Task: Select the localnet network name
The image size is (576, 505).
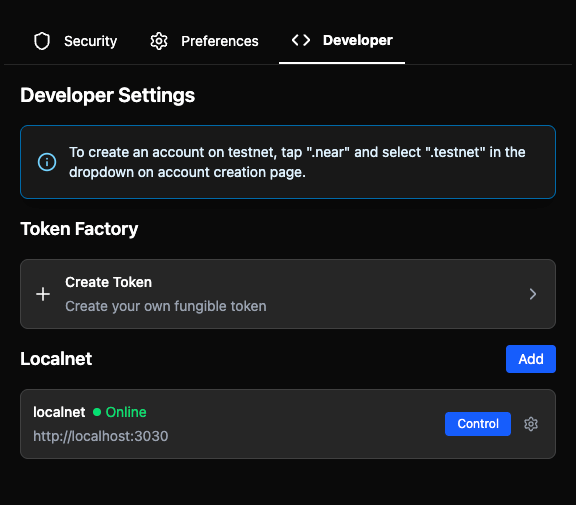Action: point(59,412)
